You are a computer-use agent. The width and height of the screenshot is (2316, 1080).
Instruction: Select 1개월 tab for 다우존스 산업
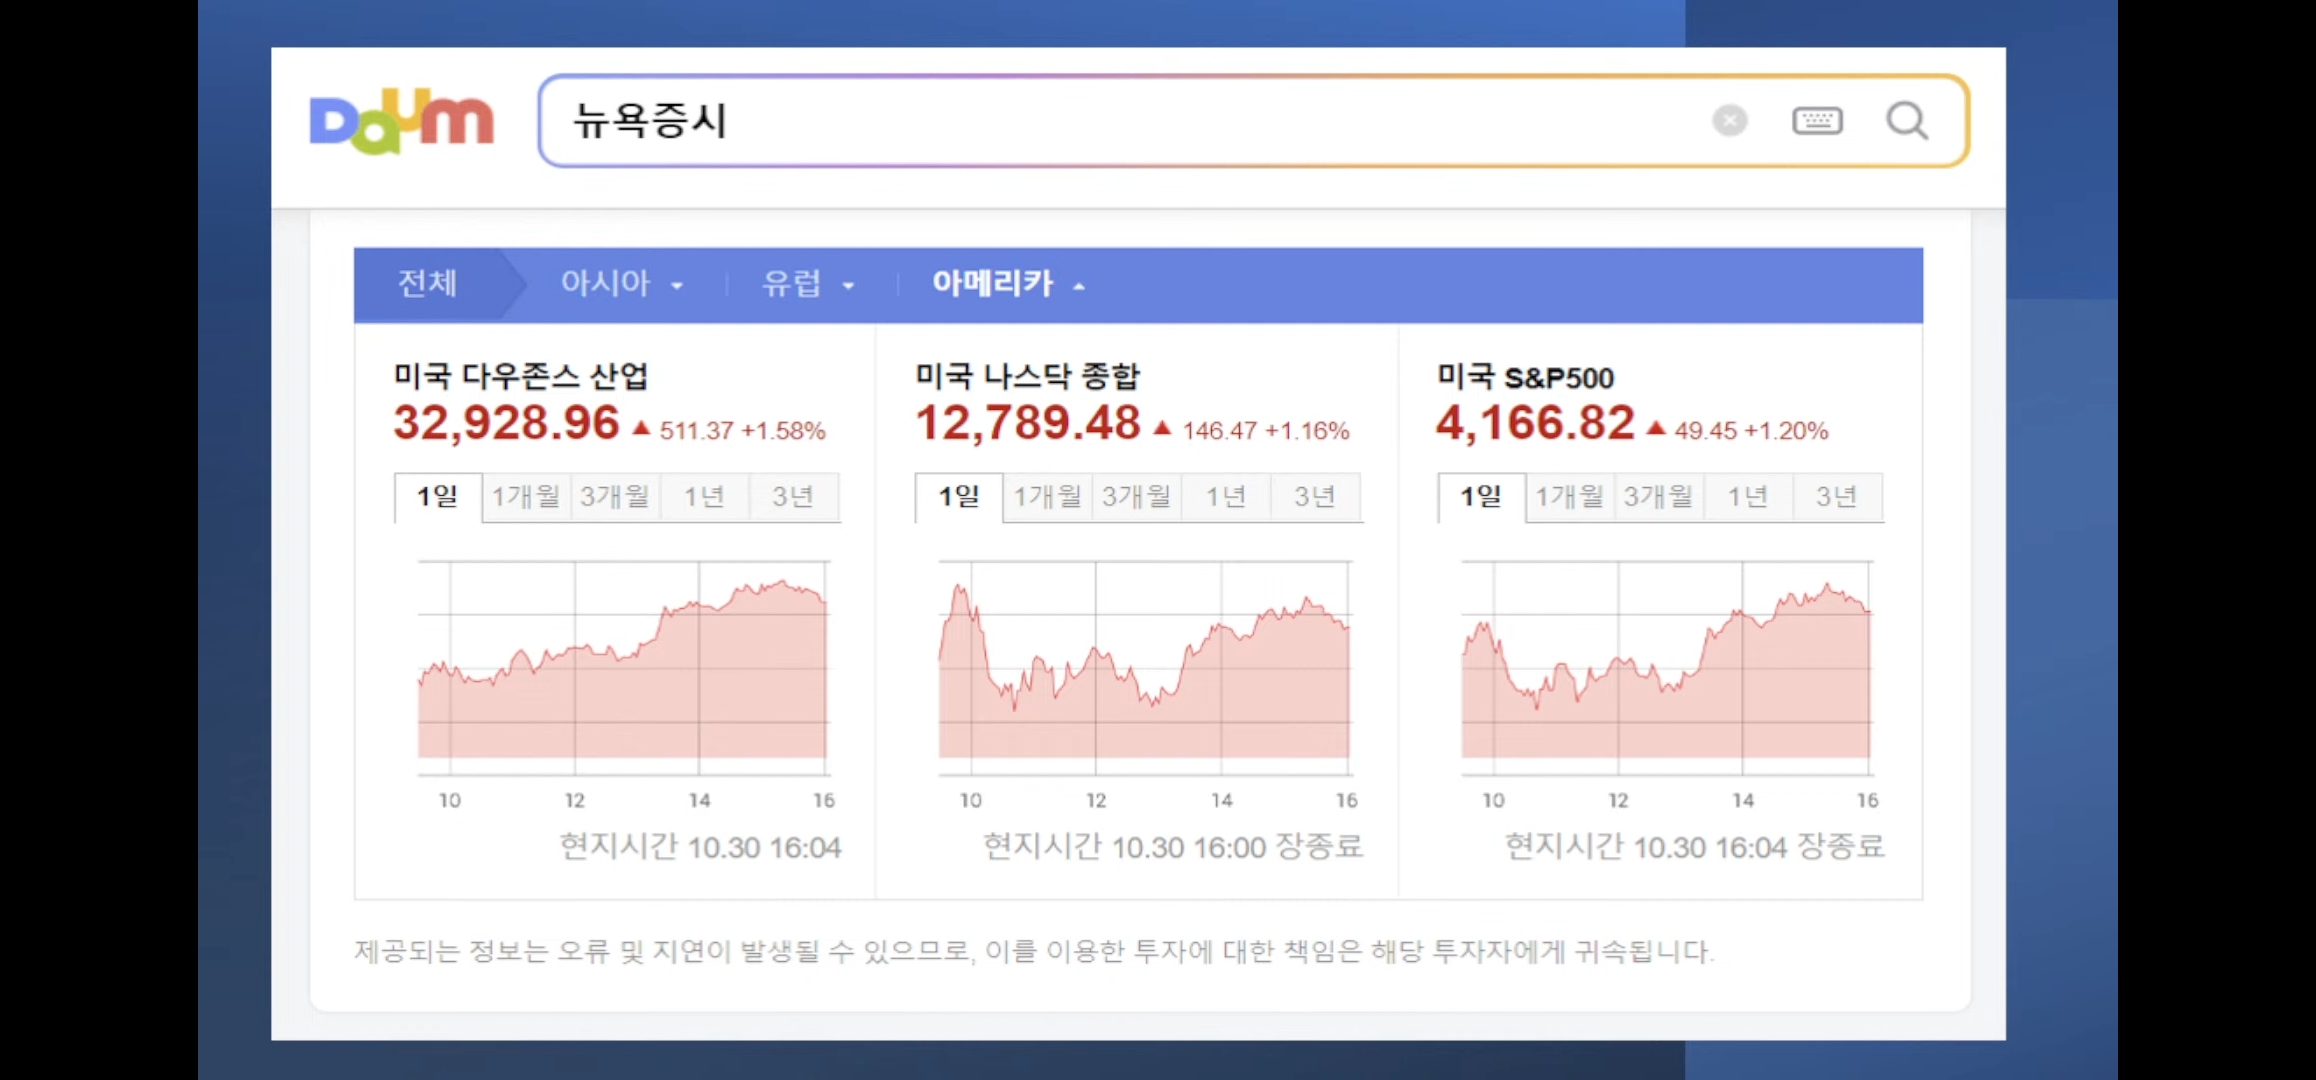click(x=526, y=497)
